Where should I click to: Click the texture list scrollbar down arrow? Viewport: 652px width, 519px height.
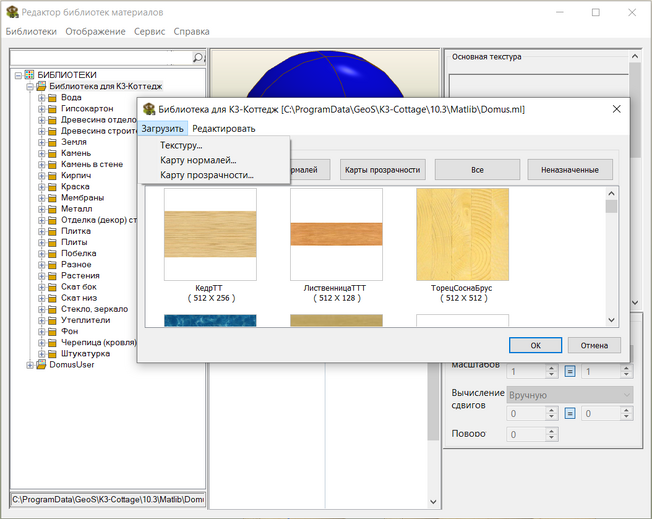click(611, 320)
